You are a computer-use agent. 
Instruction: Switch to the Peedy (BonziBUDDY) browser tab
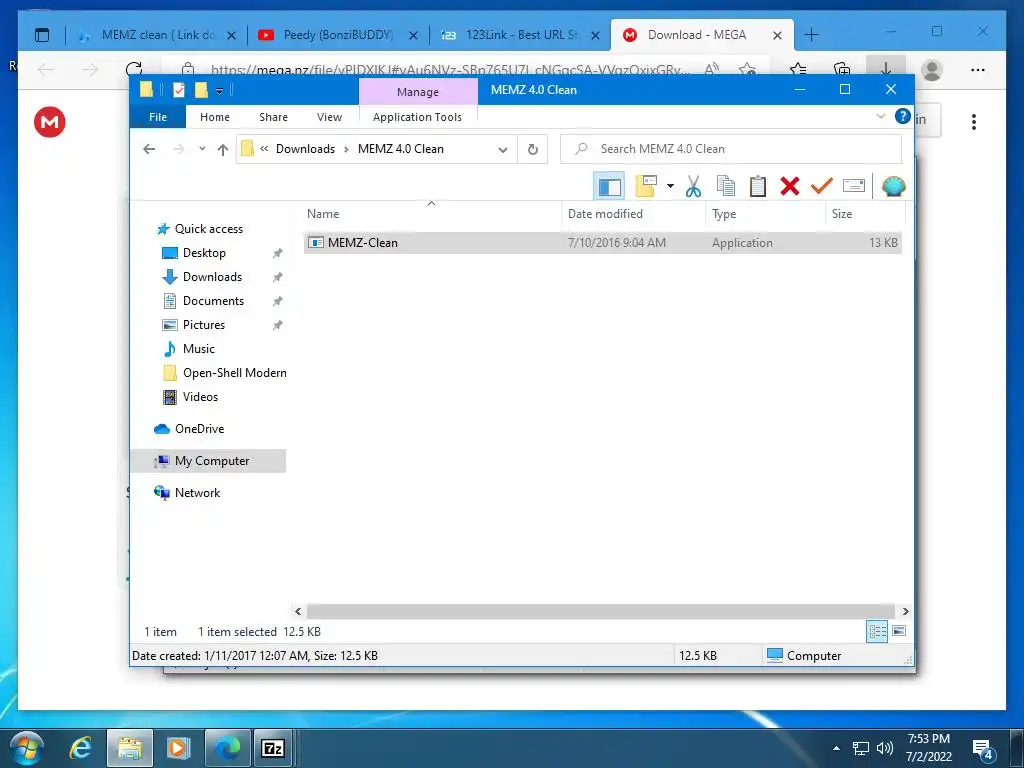pos(338,35)
